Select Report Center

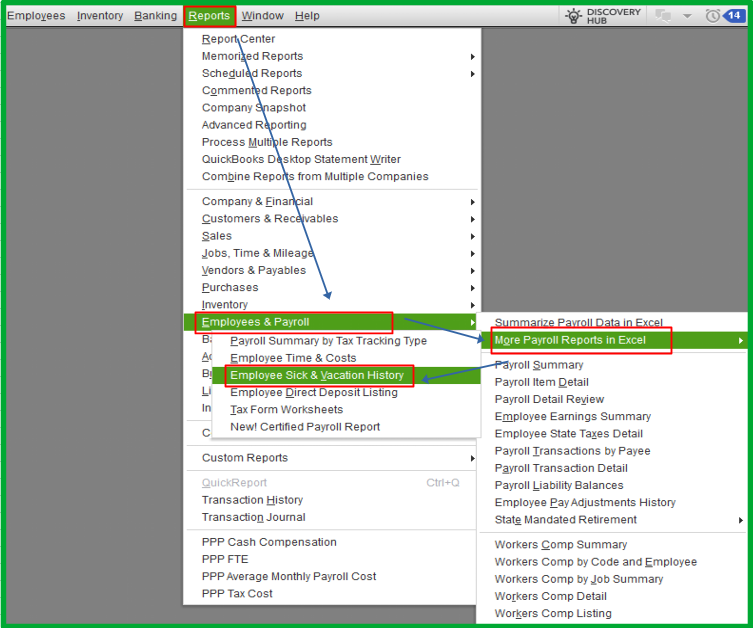point(239,39)
